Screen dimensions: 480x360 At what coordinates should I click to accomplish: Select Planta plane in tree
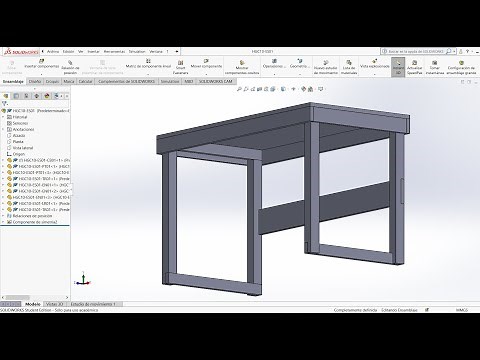click(18, 142)
